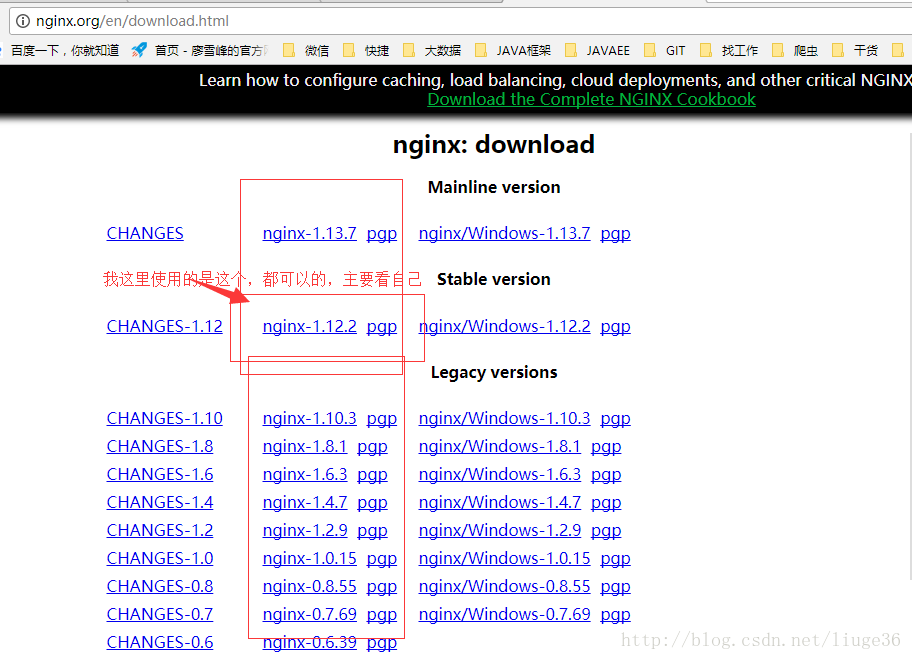Open pgp signature for nginx-0.8.55
Image resolution: width=912 pixels, height=660 pixels.
coord(382,586)
